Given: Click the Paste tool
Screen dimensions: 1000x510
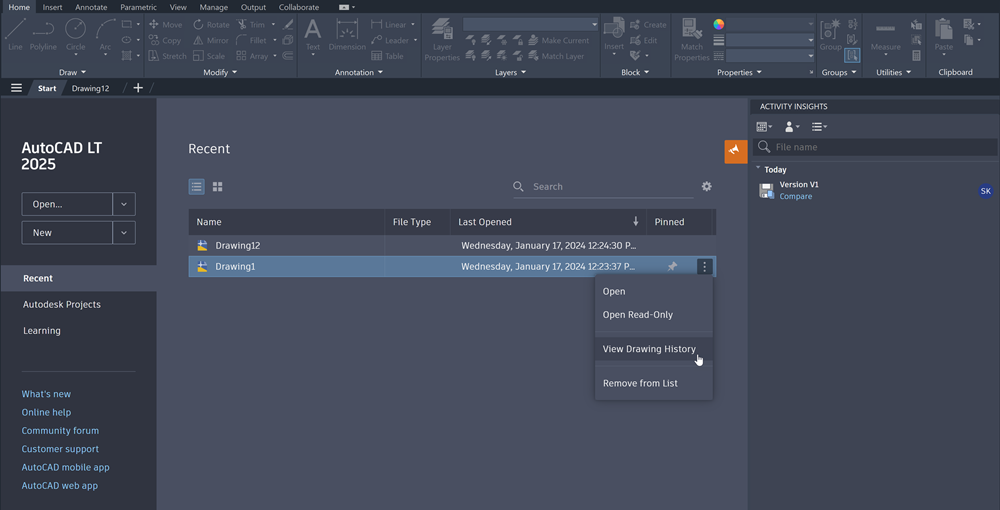Looking at the screenshot, I should click(x=944, y=34).
